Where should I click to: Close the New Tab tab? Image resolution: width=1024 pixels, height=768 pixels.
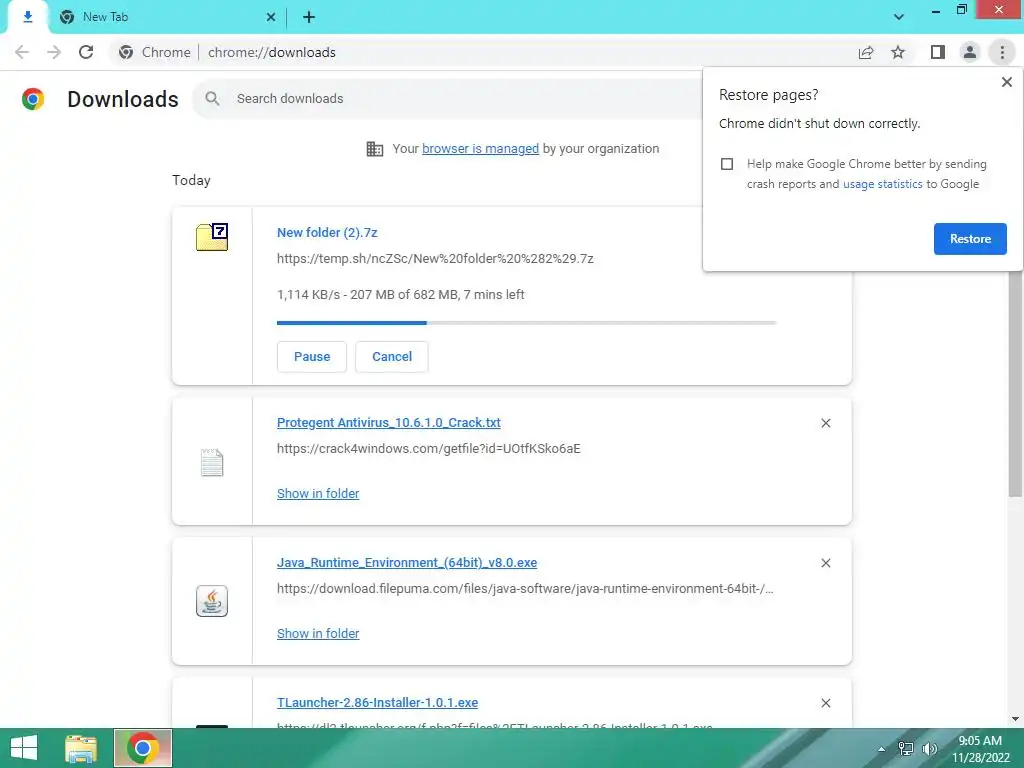tap(270, 18)
